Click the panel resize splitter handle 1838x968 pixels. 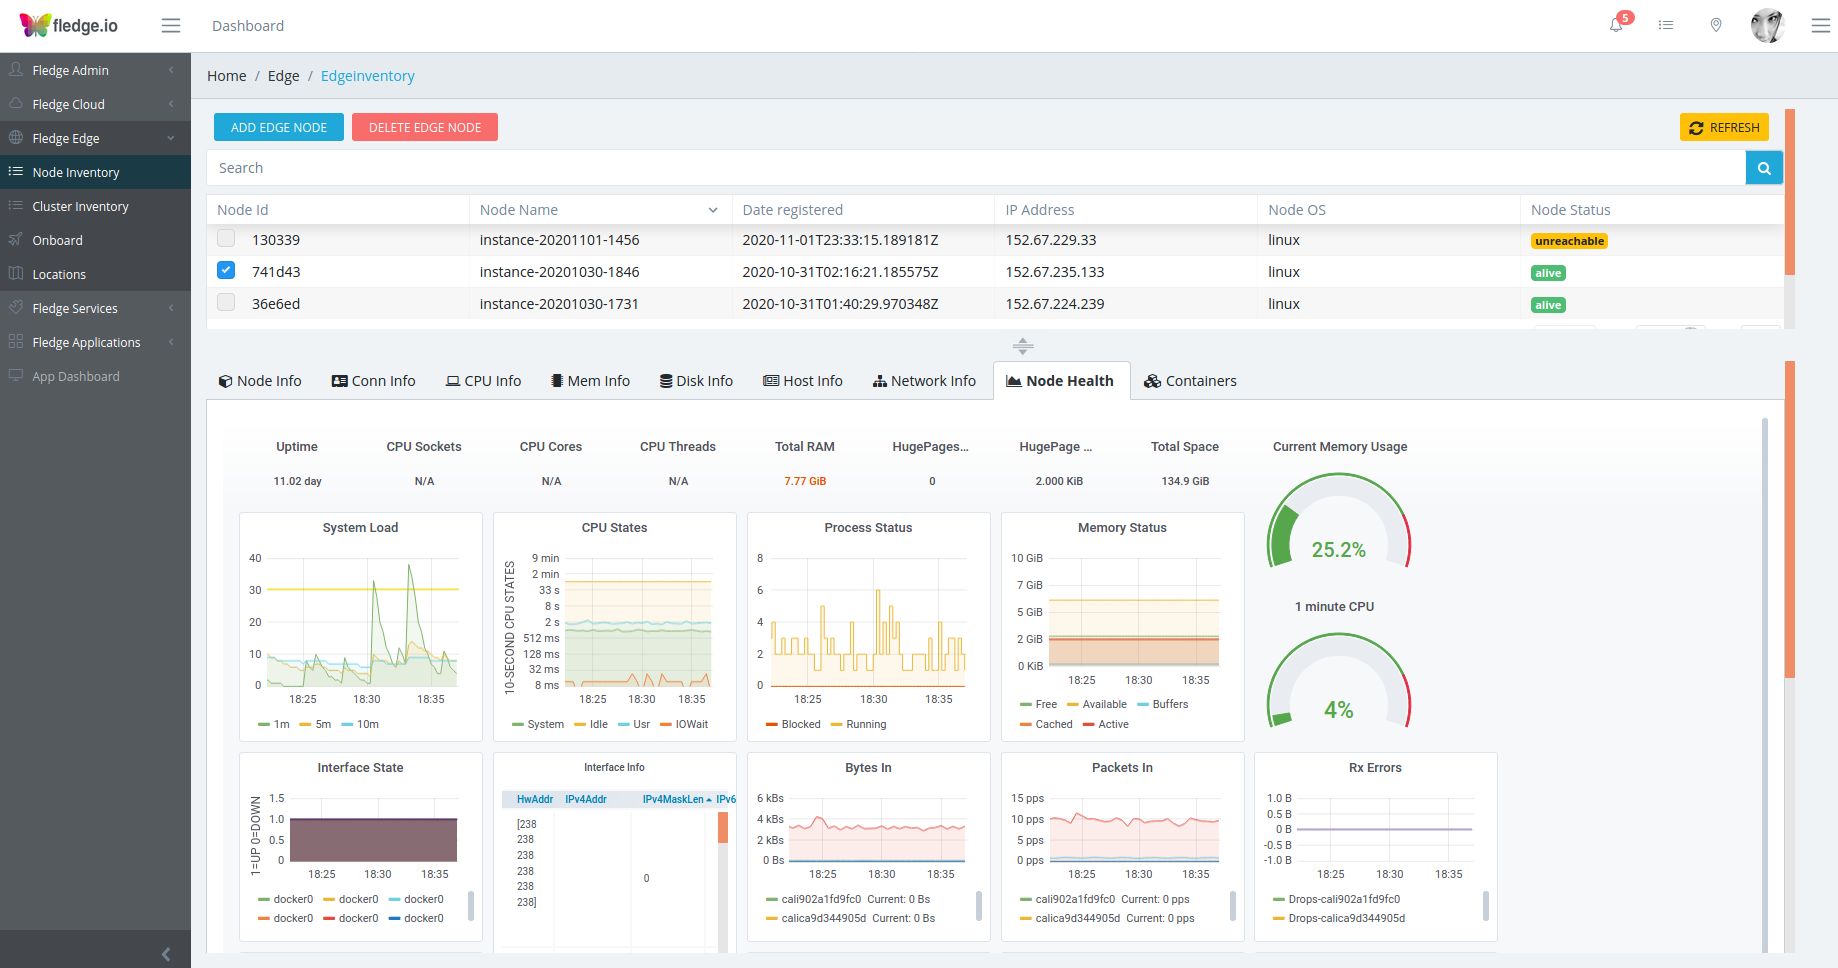pyautogui.click(x=1022, y=346)
